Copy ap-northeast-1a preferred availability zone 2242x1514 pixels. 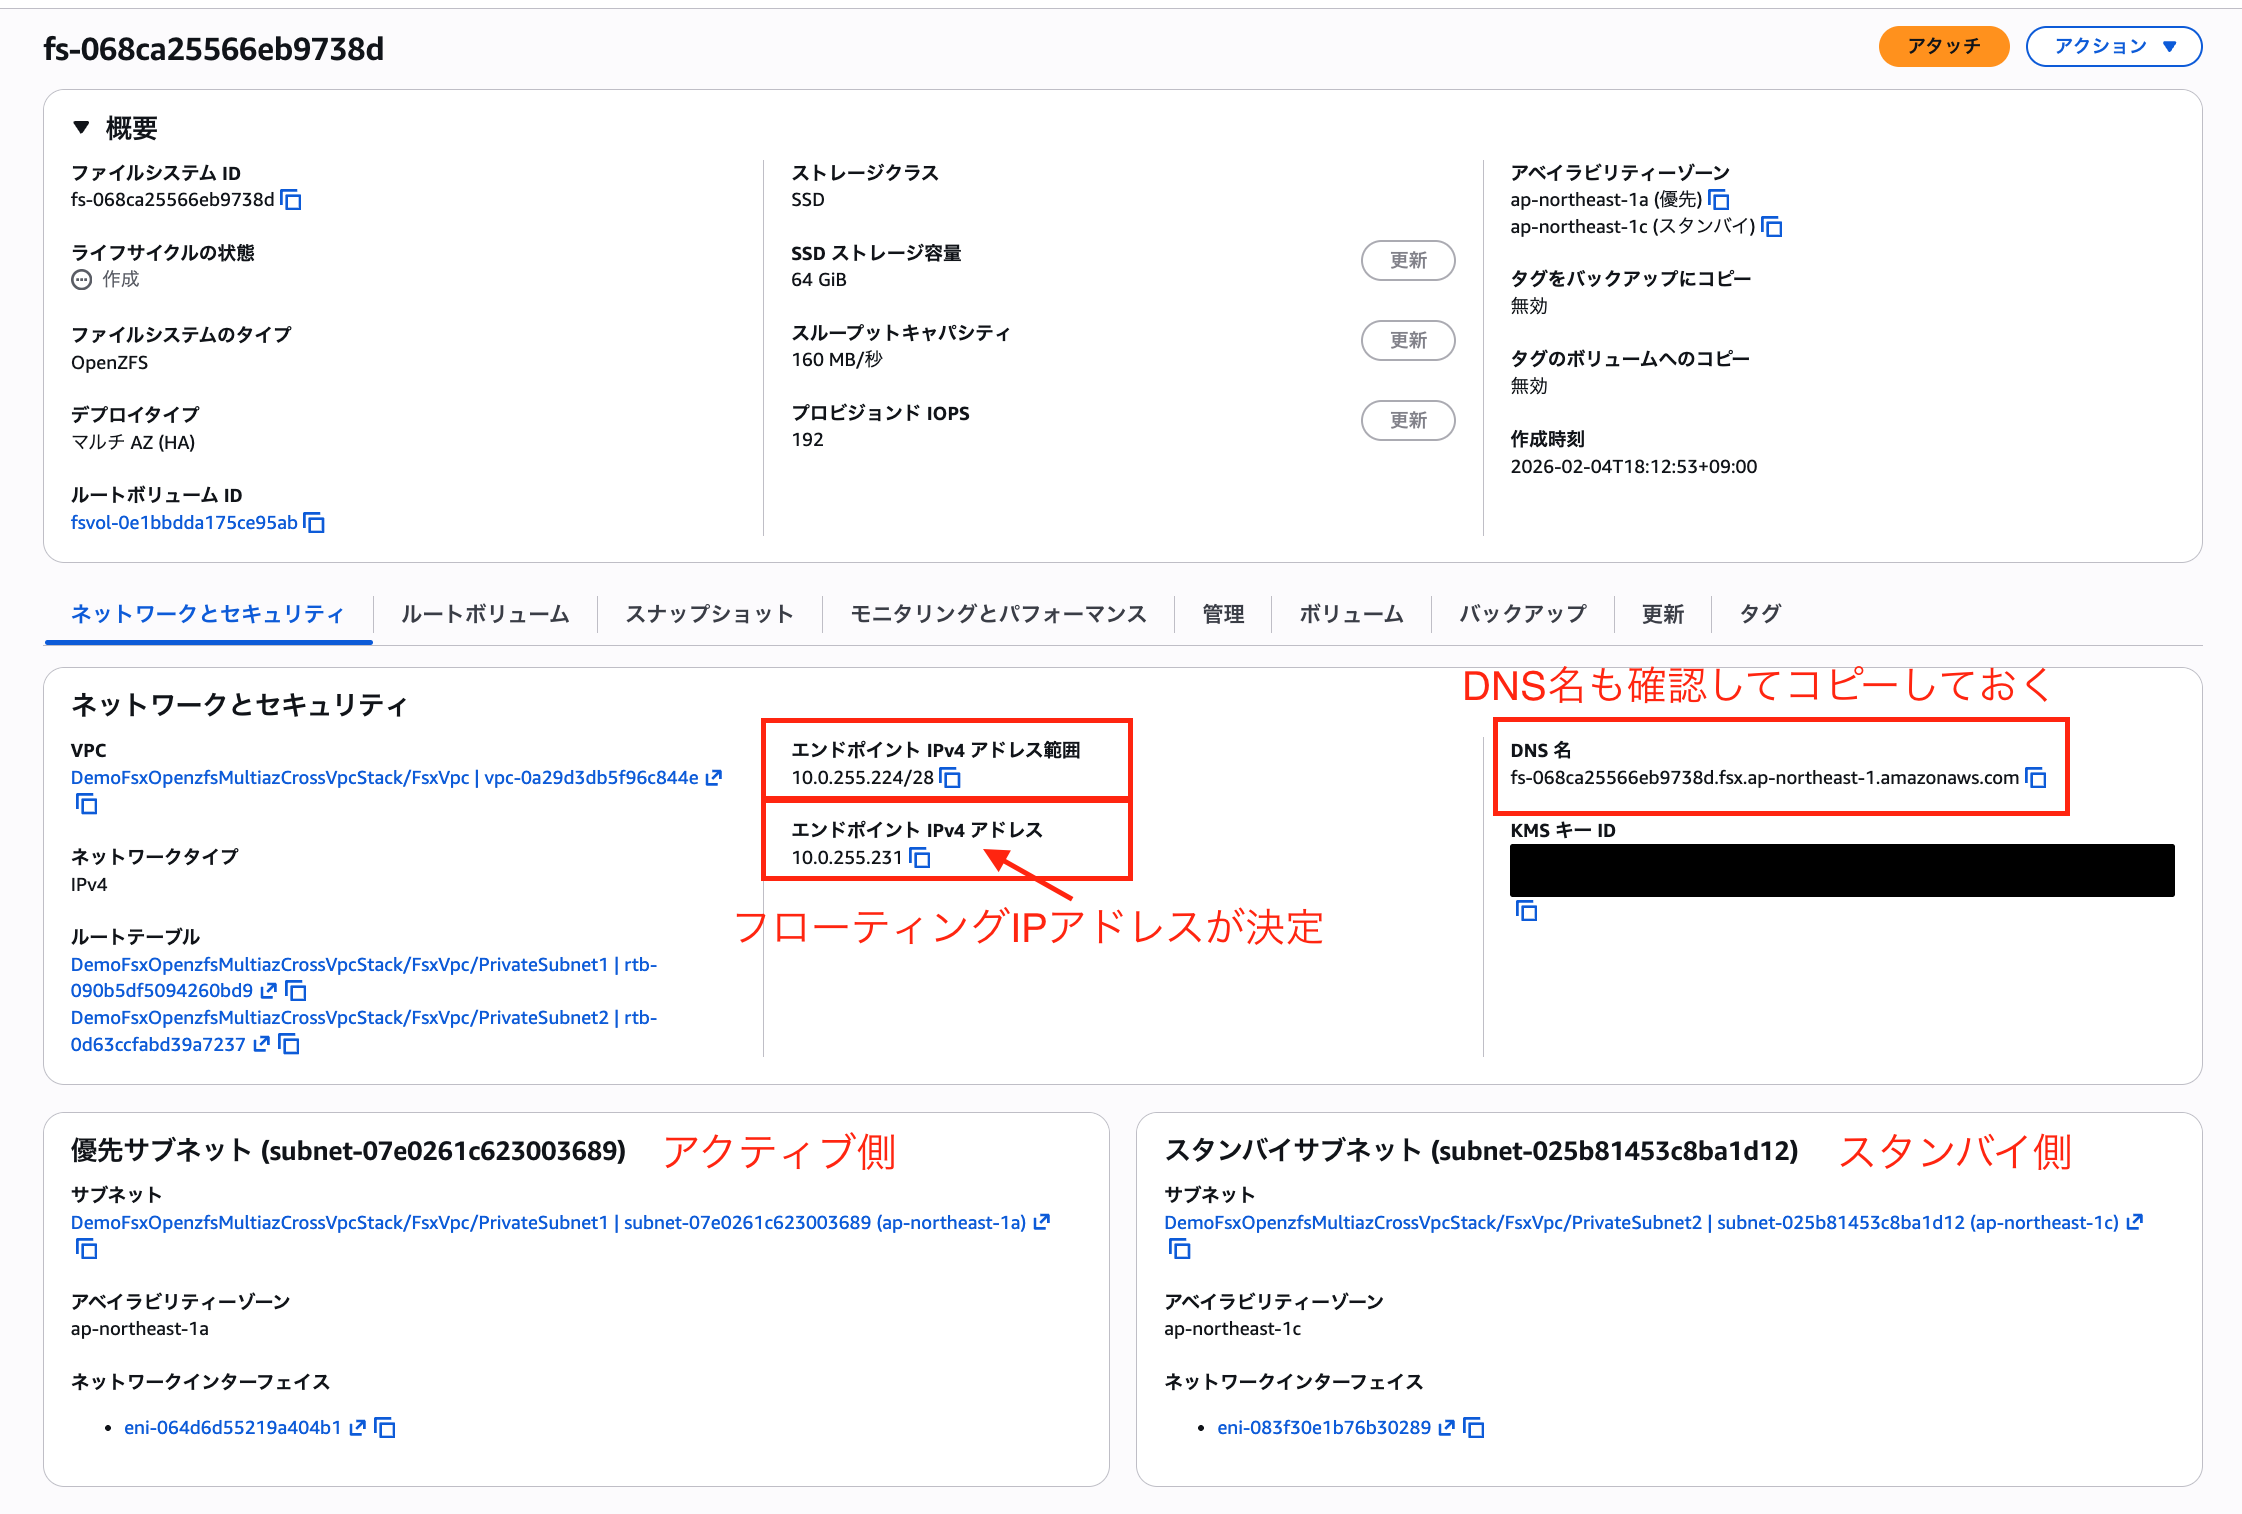[x=1718, y=200]
